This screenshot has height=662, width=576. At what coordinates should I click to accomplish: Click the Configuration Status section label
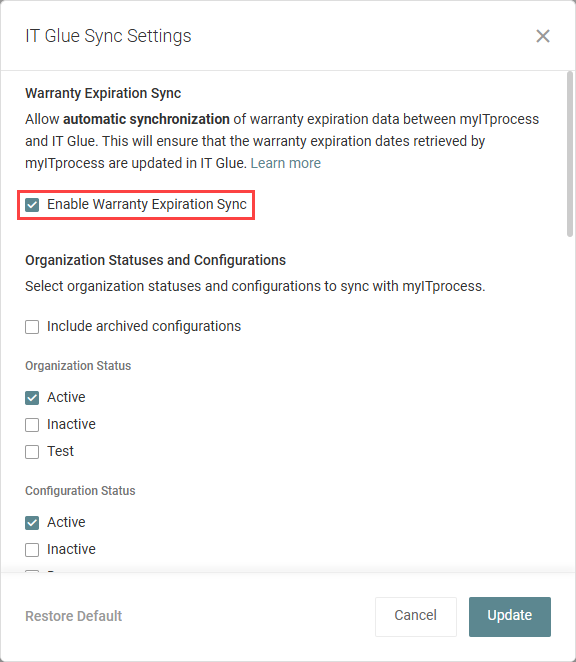tap(80, 491)
